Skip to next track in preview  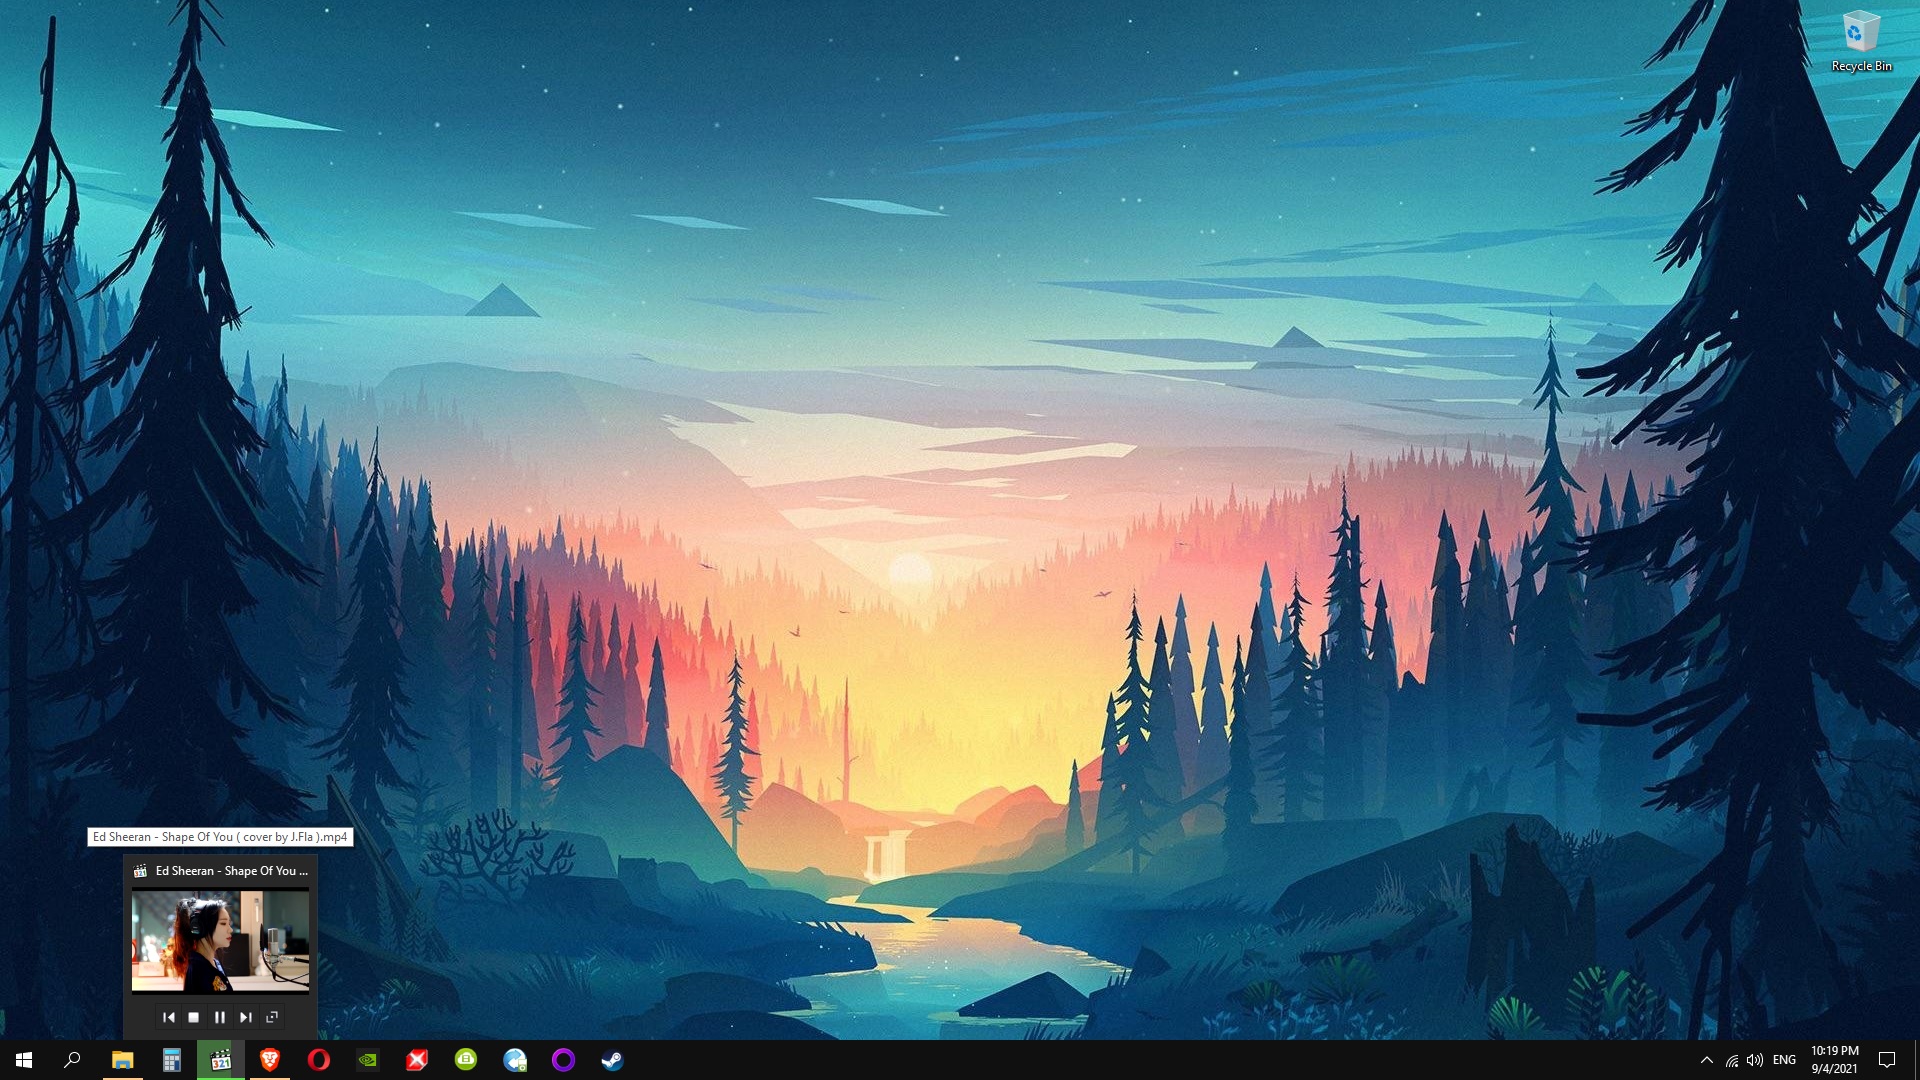click(x=246, y=1017)
